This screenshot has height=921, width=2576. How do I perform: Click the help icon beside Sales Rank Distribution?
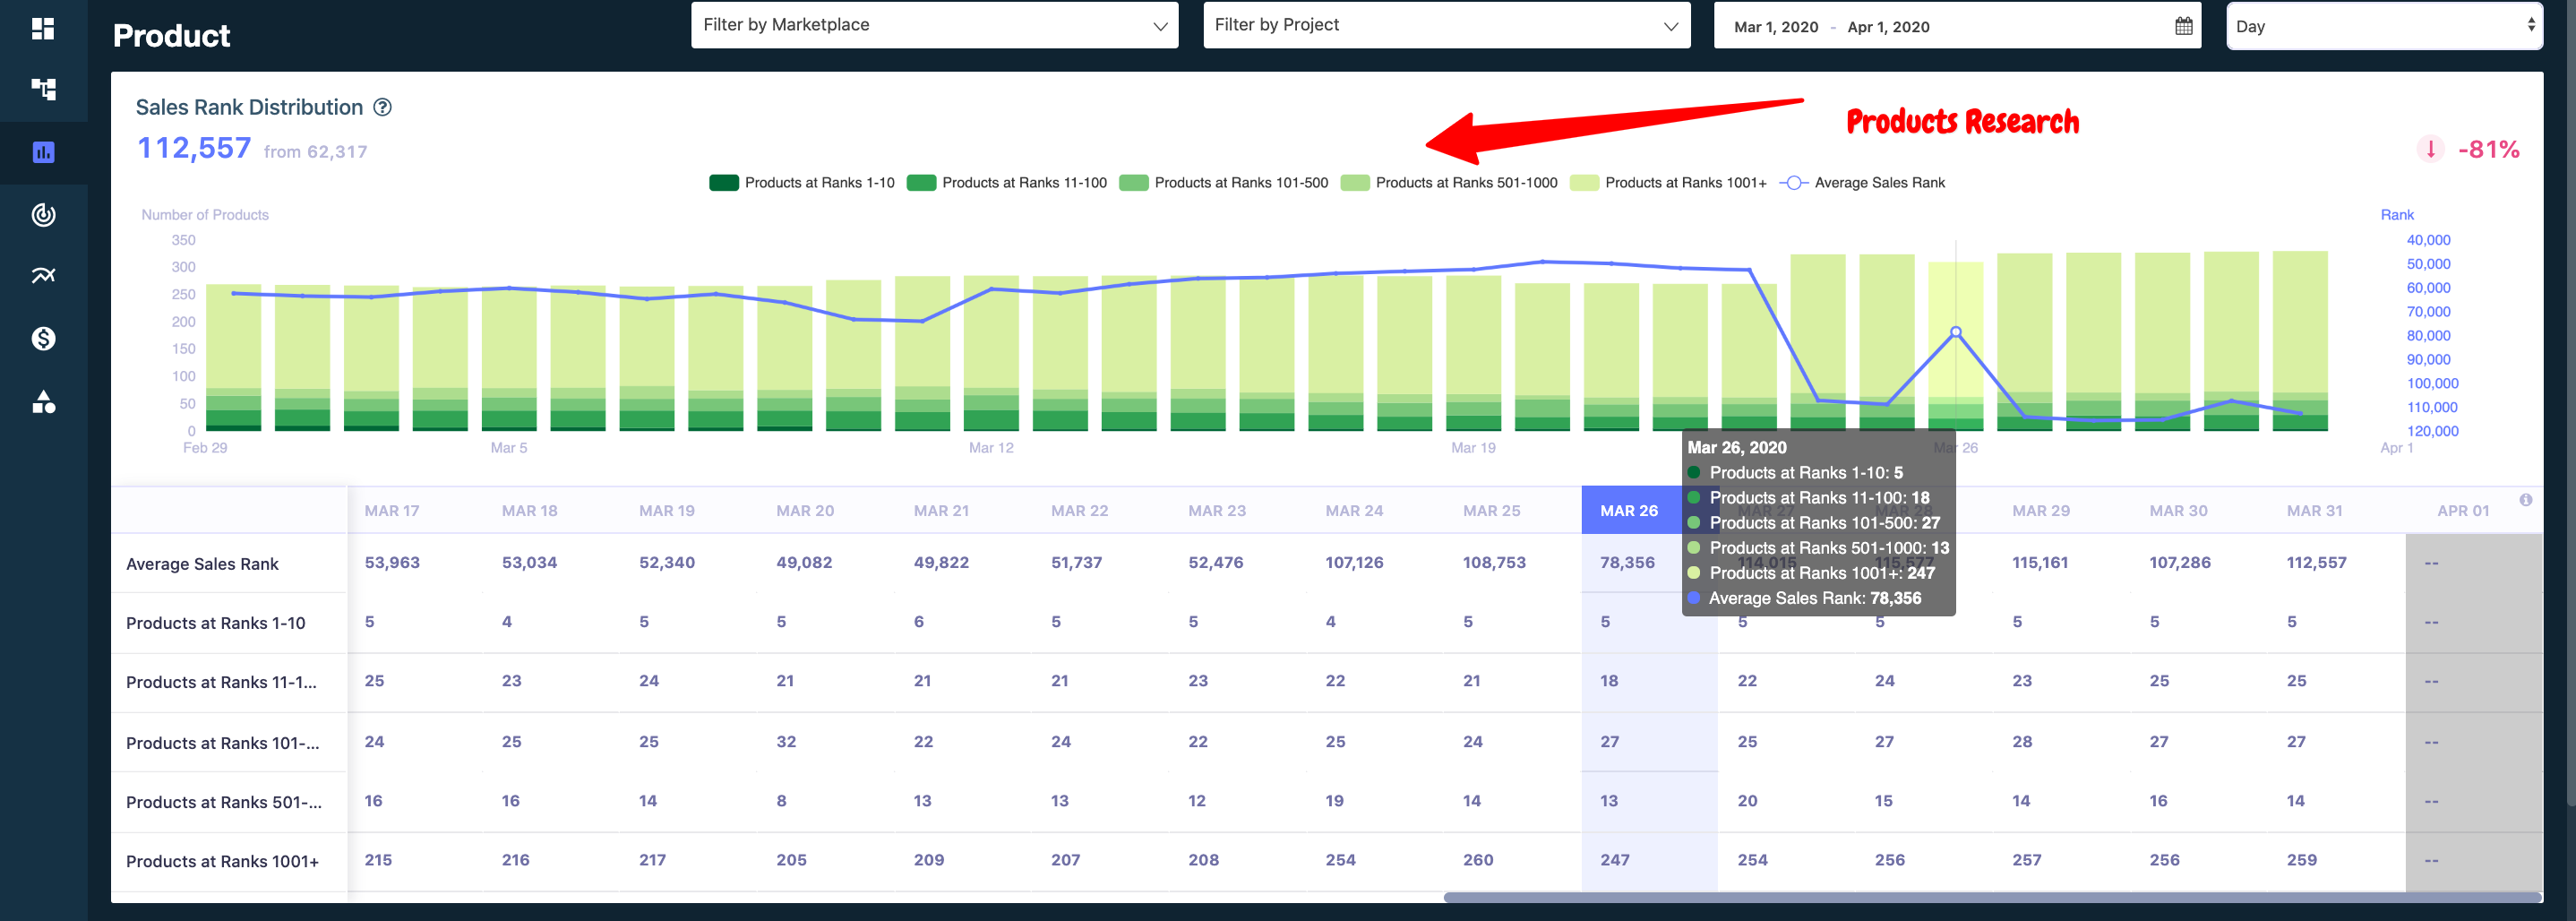pyautogui.click(x=382, y=107)
